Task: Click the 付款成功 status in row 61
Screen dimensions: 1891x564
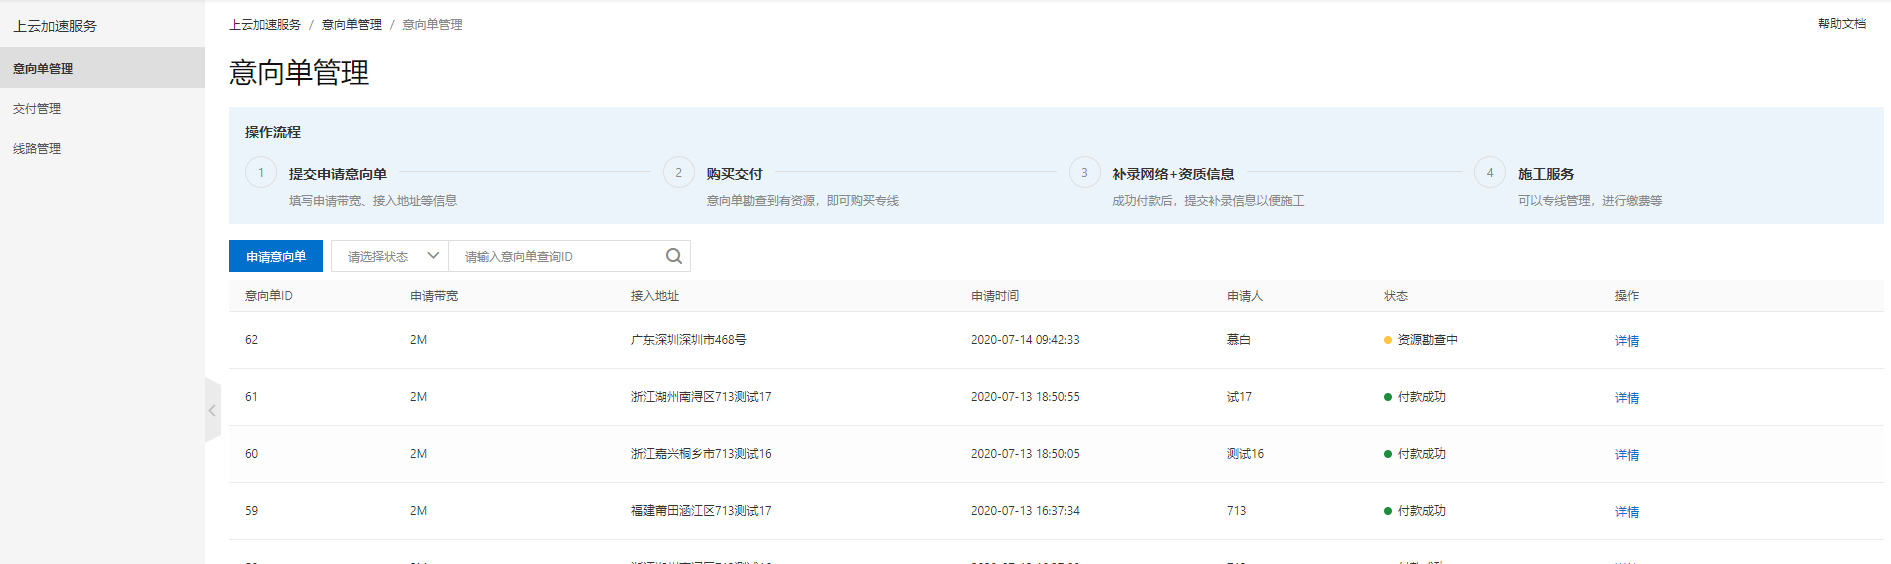Action: [1415, 397]
